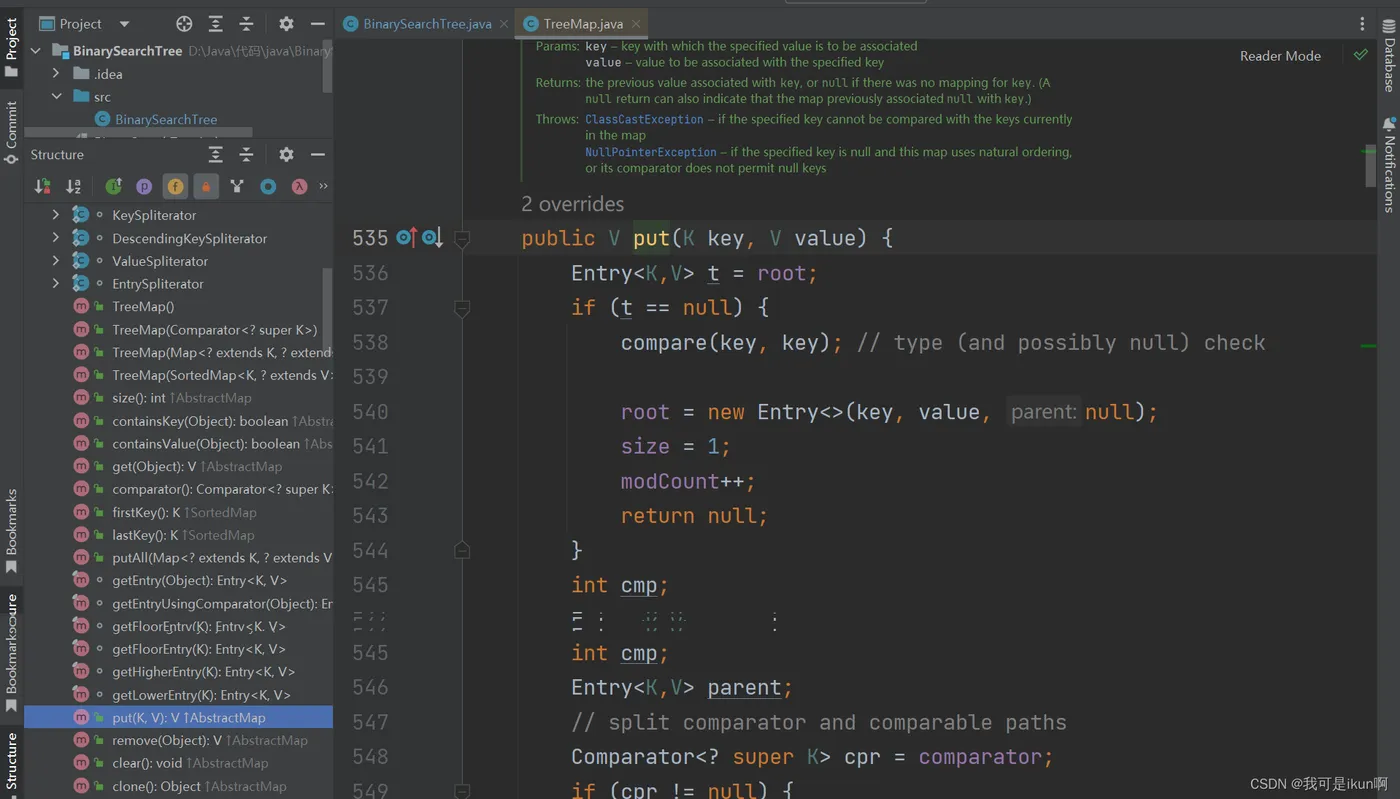Click the Select Opened File target icon
The width and height of the screenshot is (1400, 799).
pos(184,24)
